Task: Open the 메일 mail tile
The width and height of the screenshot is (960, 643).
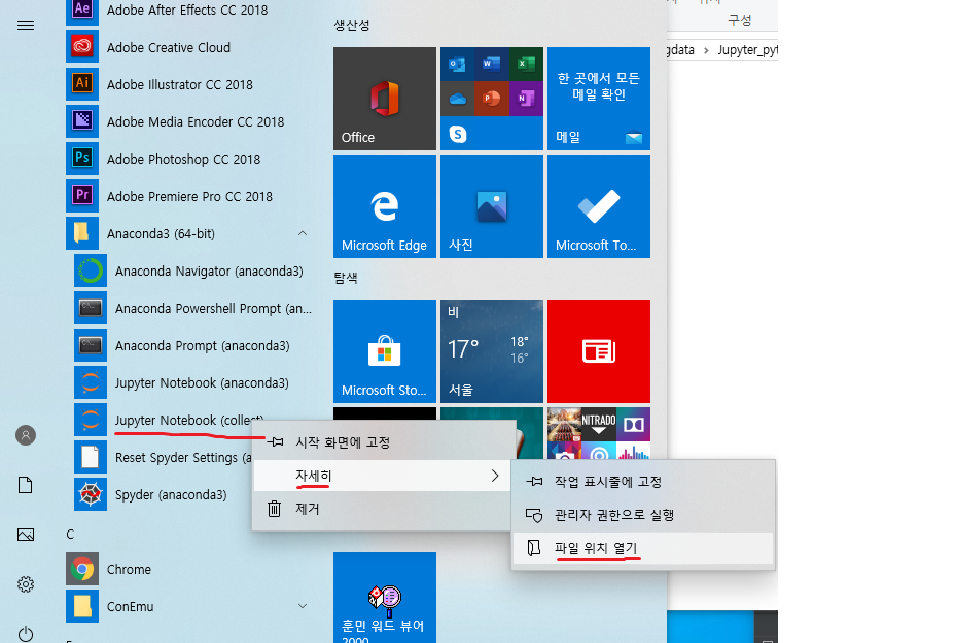Action: 598,99
